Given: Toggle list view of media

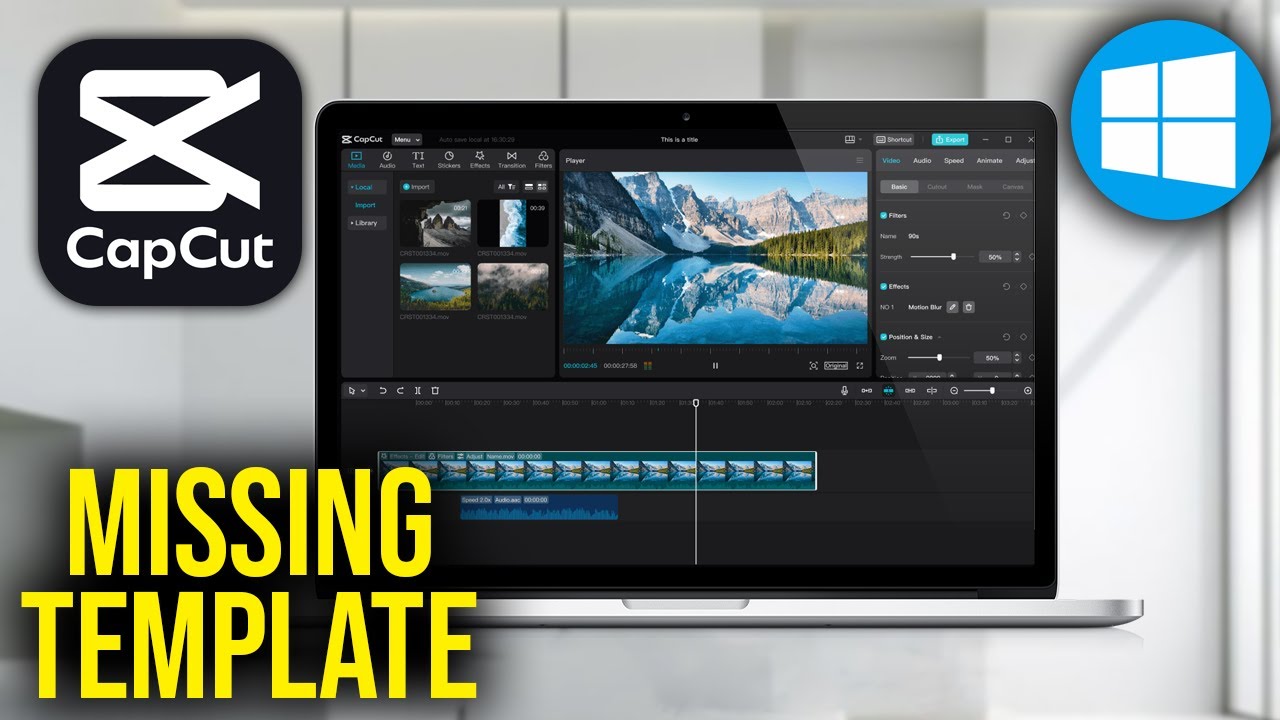Looking at the screenshot, I should point(528,186).
